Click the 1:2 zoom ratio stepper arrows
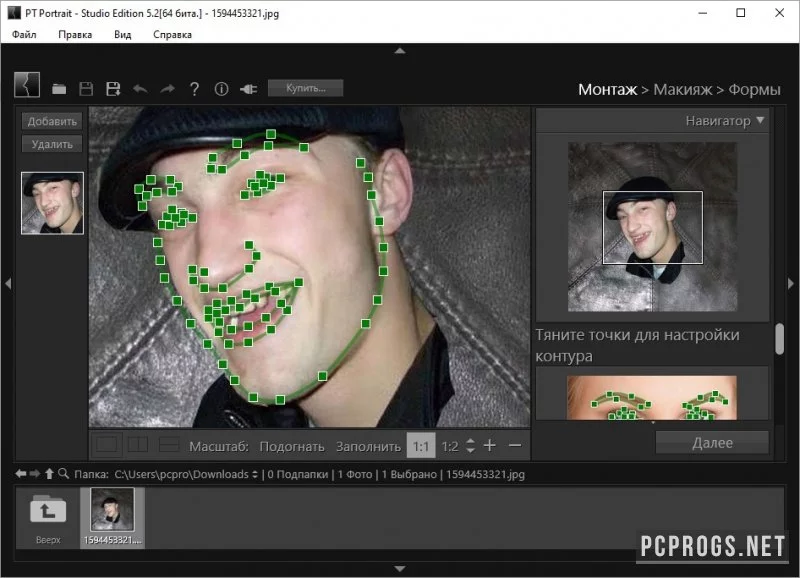The width and height of the screenshot is (800, 578). pyautogui.click(x=470, y=446)
